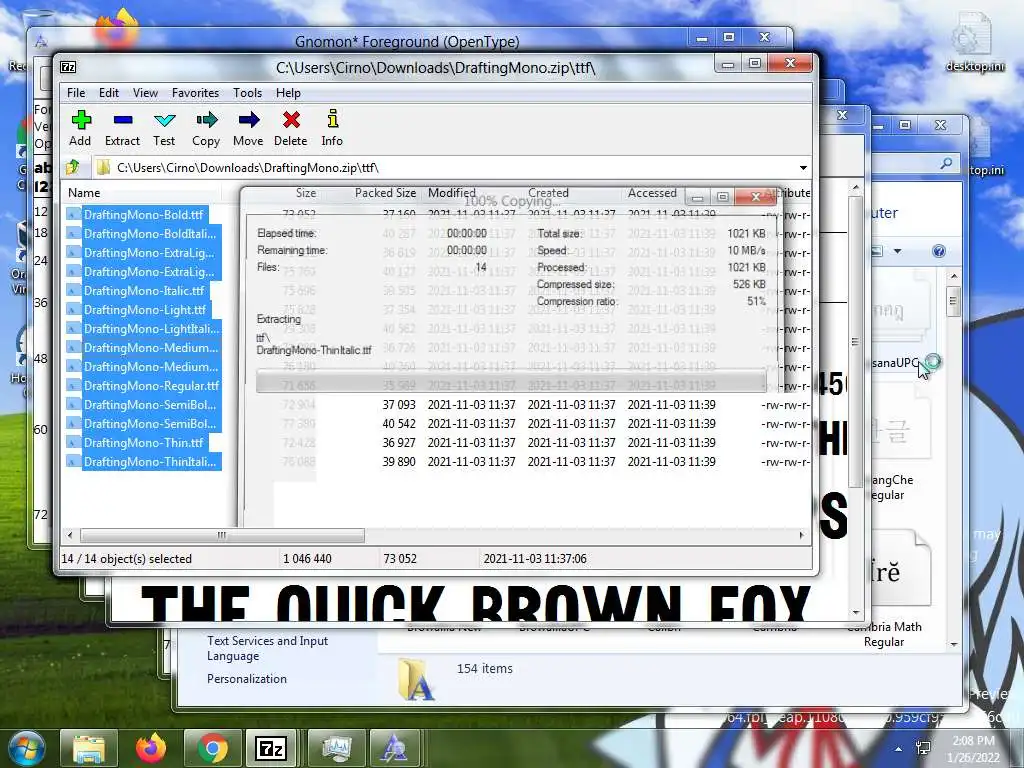Minimize the Copying progress dialog

[x=697, y=197]
